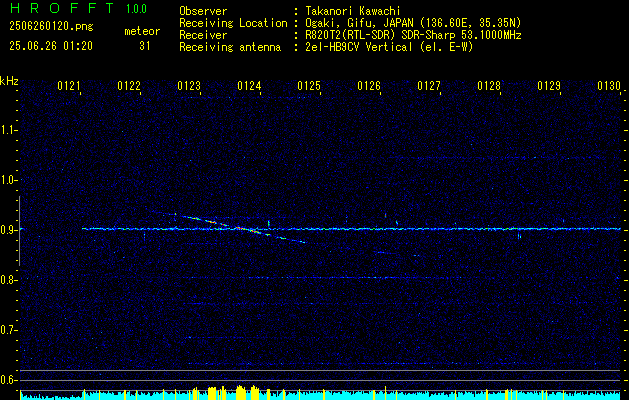Viewport: 629px width, 400px height.
Task: Click the 0.9 kHz axis label
Action: (x=7, y=230)
